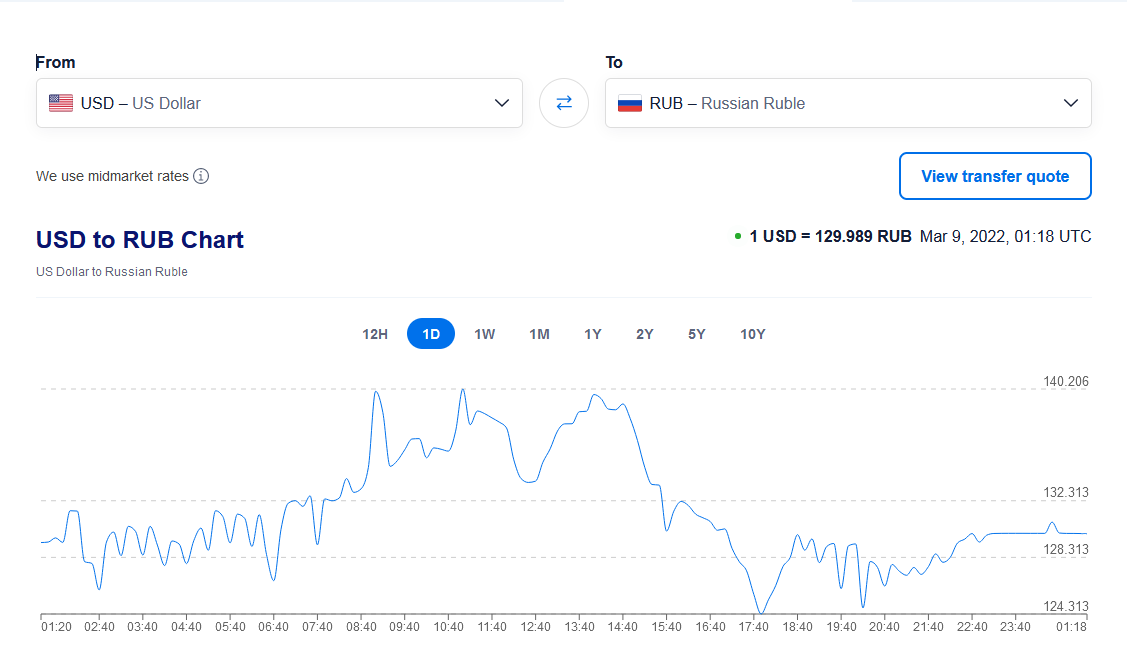Click the midmarket rates info icon
Image resolution: width=1127 pixels, height=651 pixels.
(x=201, y=176)
